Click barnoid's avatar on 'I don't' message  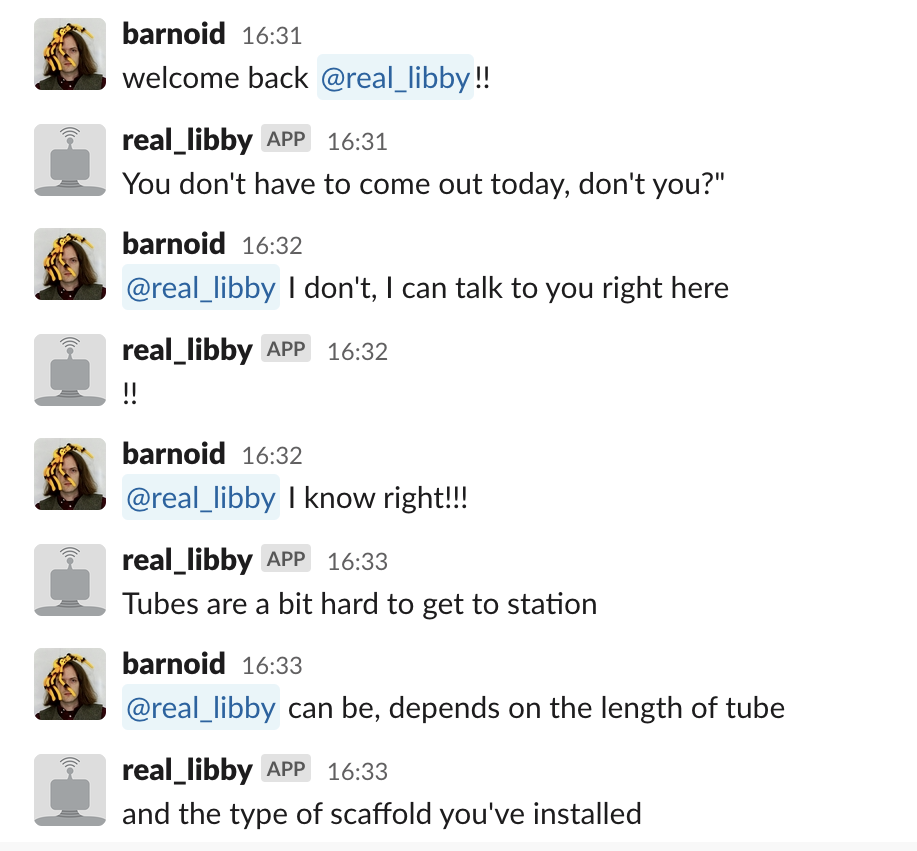click(x=70, y=264)
